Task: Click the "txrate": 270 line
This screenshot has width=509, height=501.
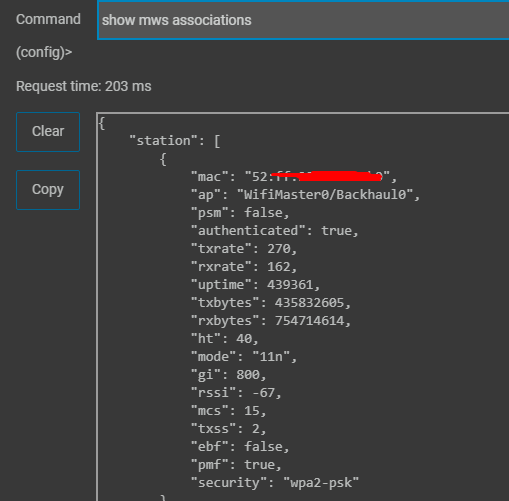Action: click(x=244, y=249)
